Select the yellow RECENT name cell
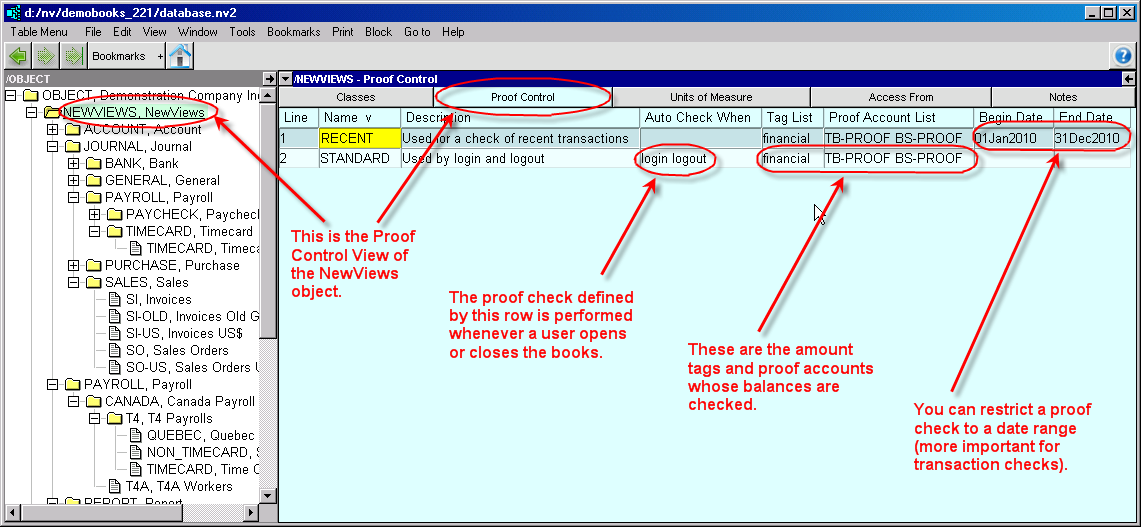Screen dimensions: 1141x527 tap(359, 138)
